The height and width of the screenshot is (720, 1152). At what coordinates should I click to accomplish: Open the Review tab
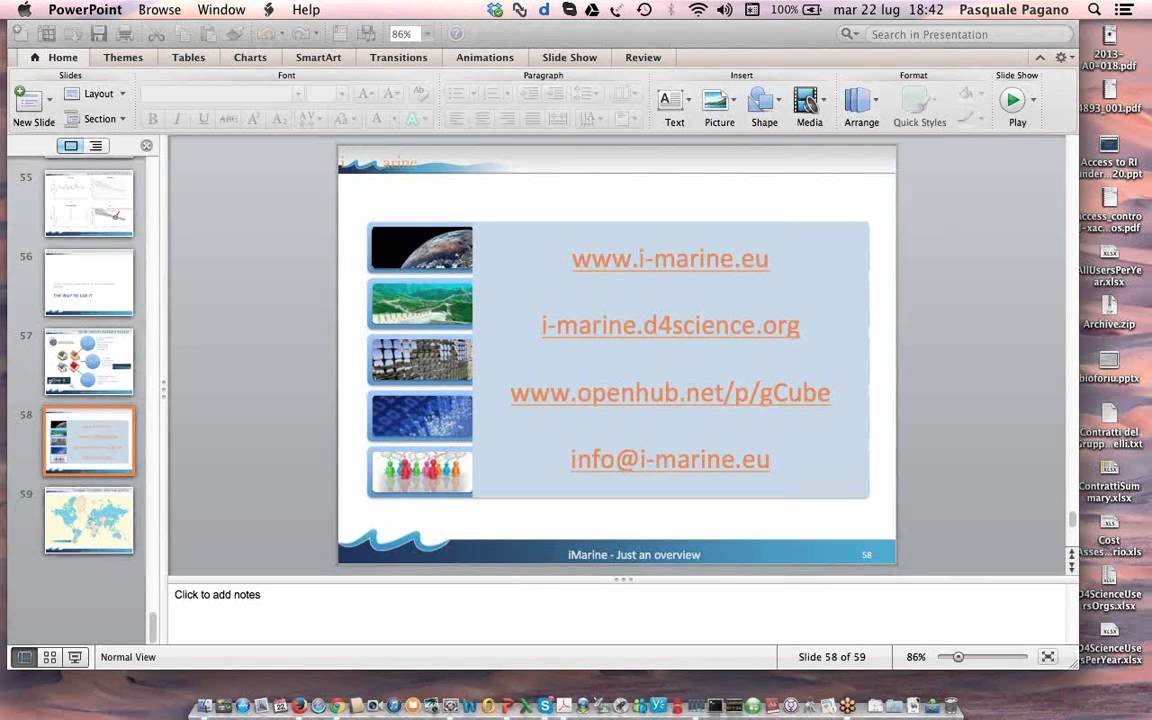643,57
